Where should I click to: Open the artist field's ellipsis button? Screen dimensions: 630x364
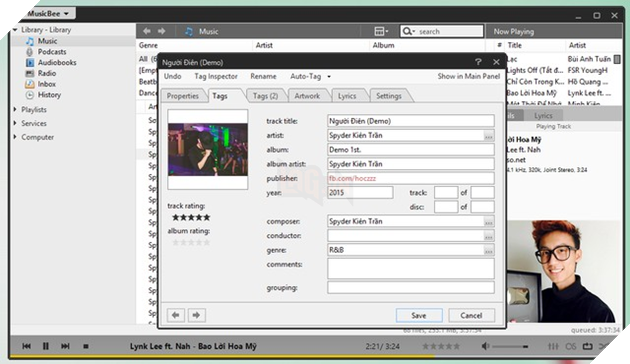click(489, 136)
